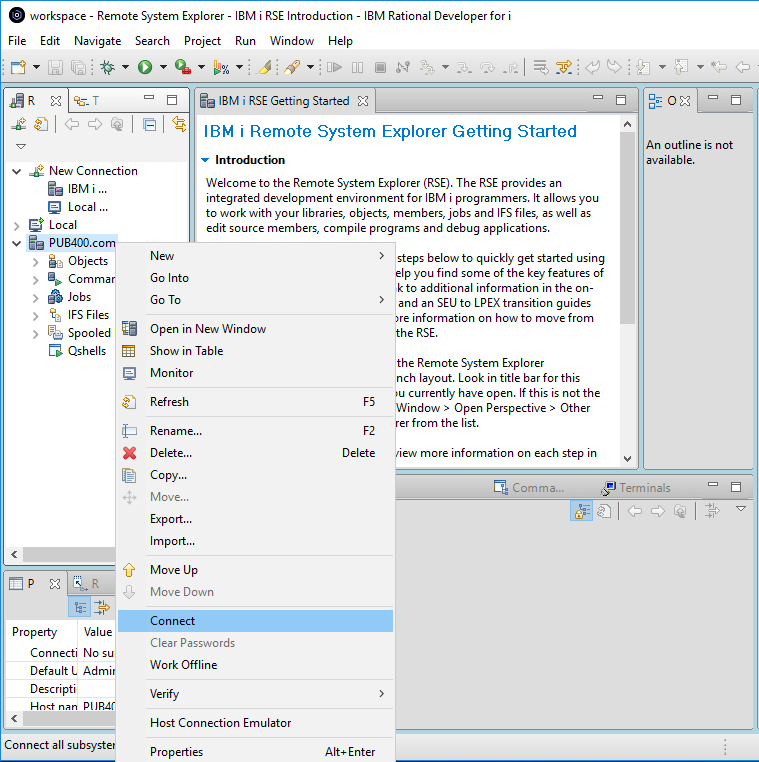Open the File menu
The width and height of the screenshot is (759, 762).
point(17,41)
